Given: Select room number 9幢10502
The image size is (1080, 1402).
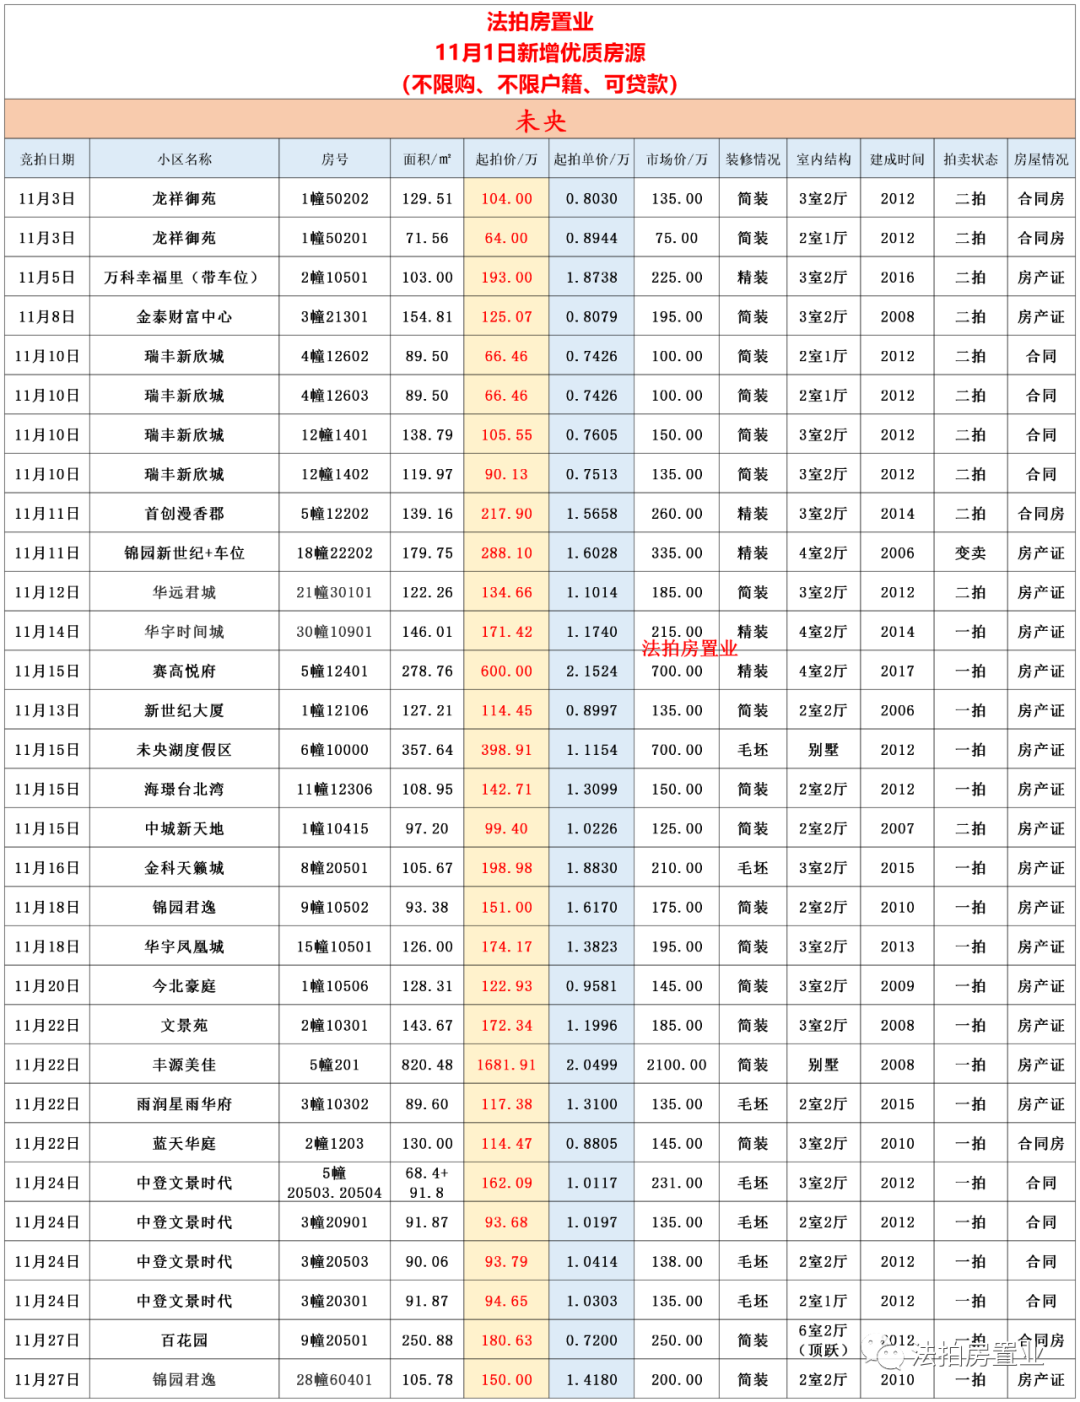Looking at the screenshot, I should tap(335, 907).
